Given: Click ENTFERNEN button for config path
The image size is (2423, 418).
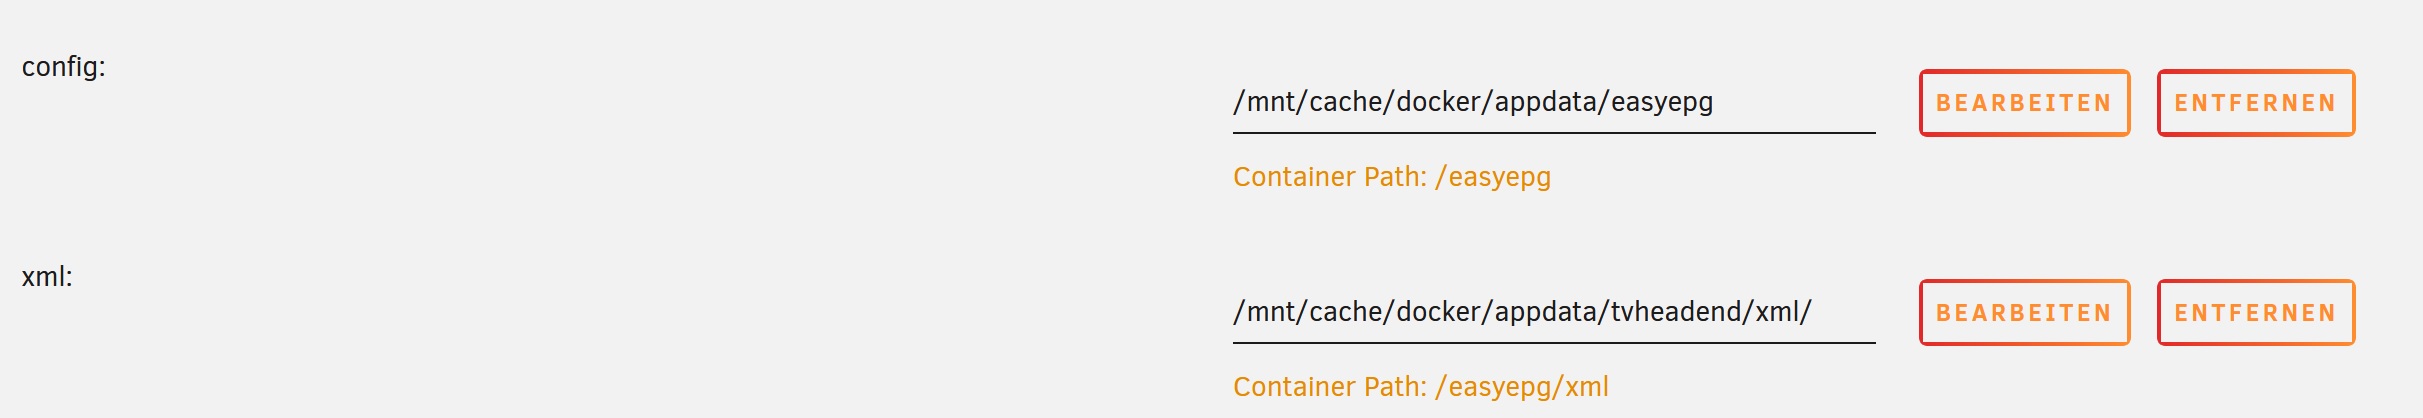Looking at the screenshot, I should (2256, 103).
